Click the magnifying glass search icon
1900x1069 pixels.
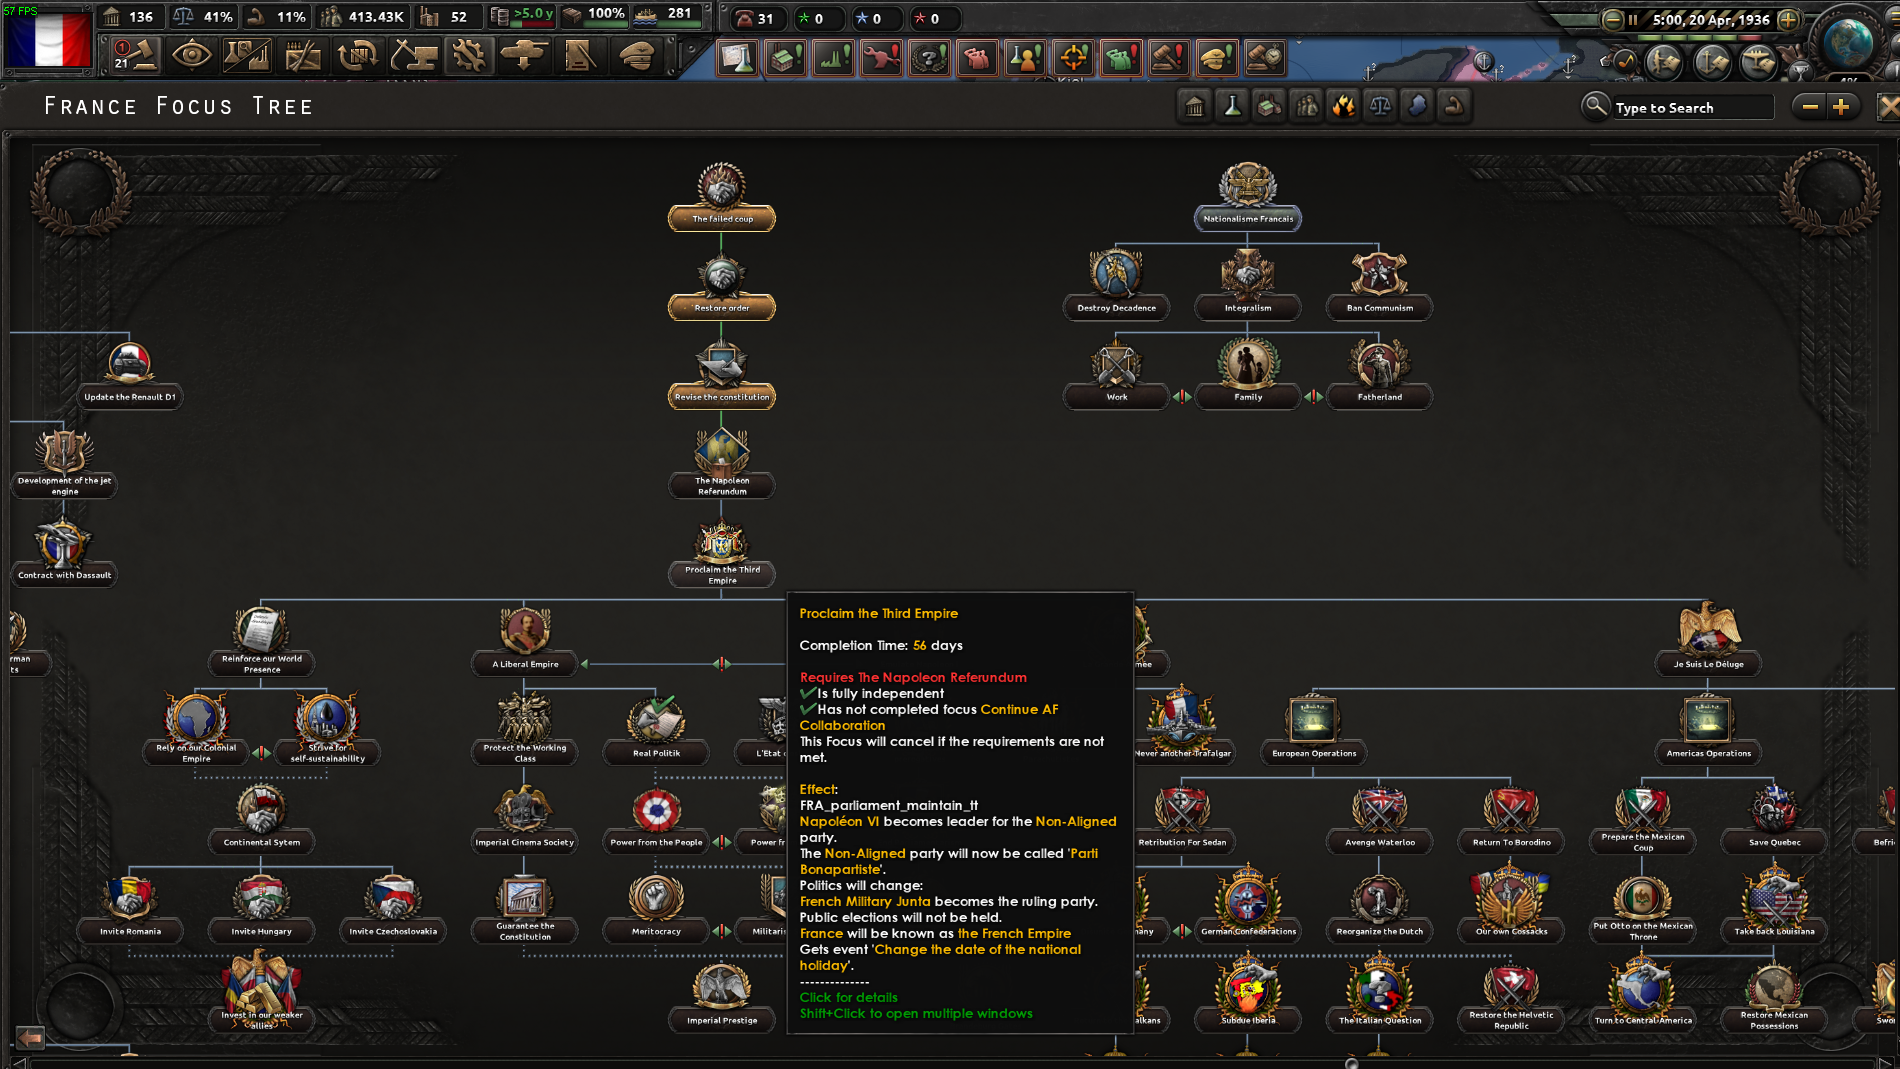(x=1595, y=105)
